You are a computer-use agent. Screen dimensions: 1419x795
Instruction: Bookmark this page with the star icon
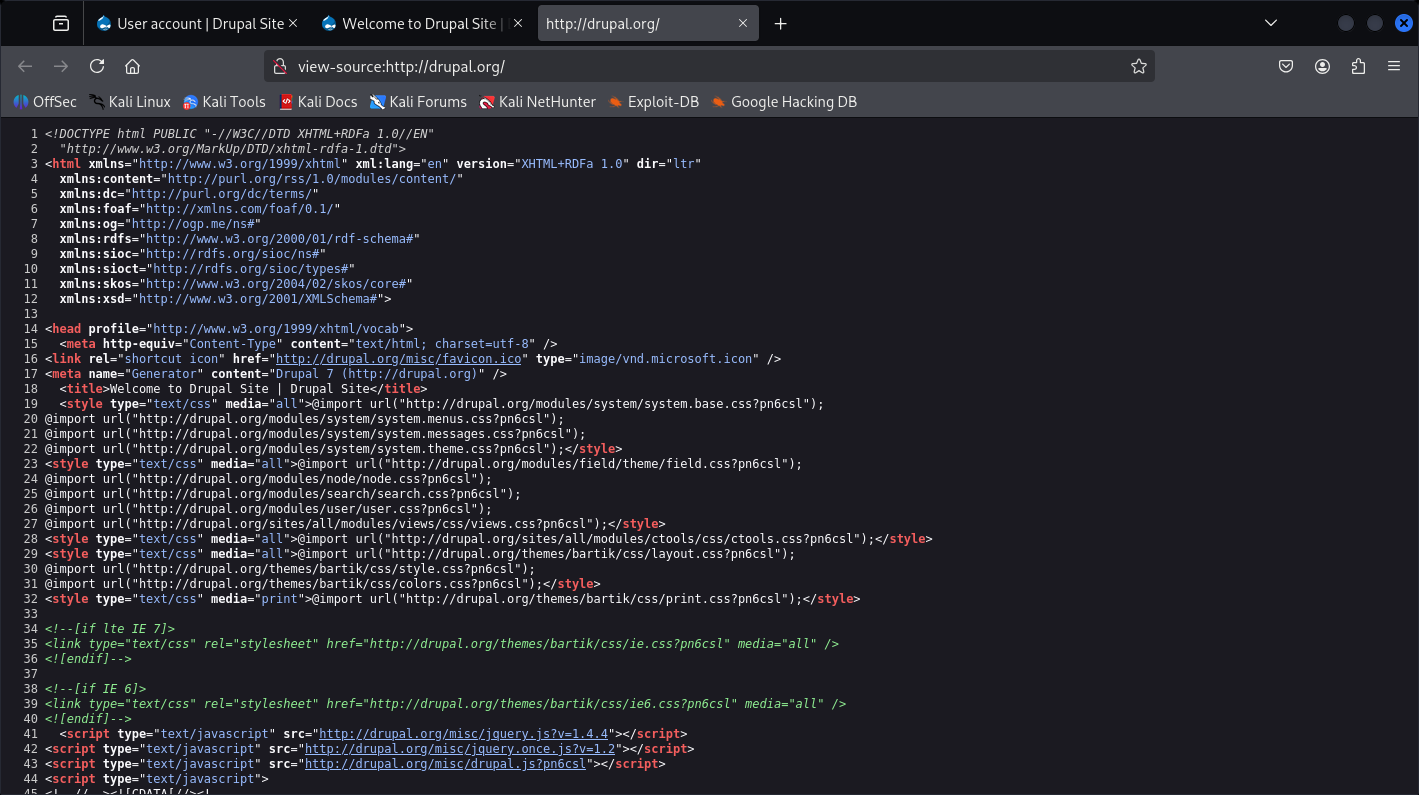(x=1138, y=66)
